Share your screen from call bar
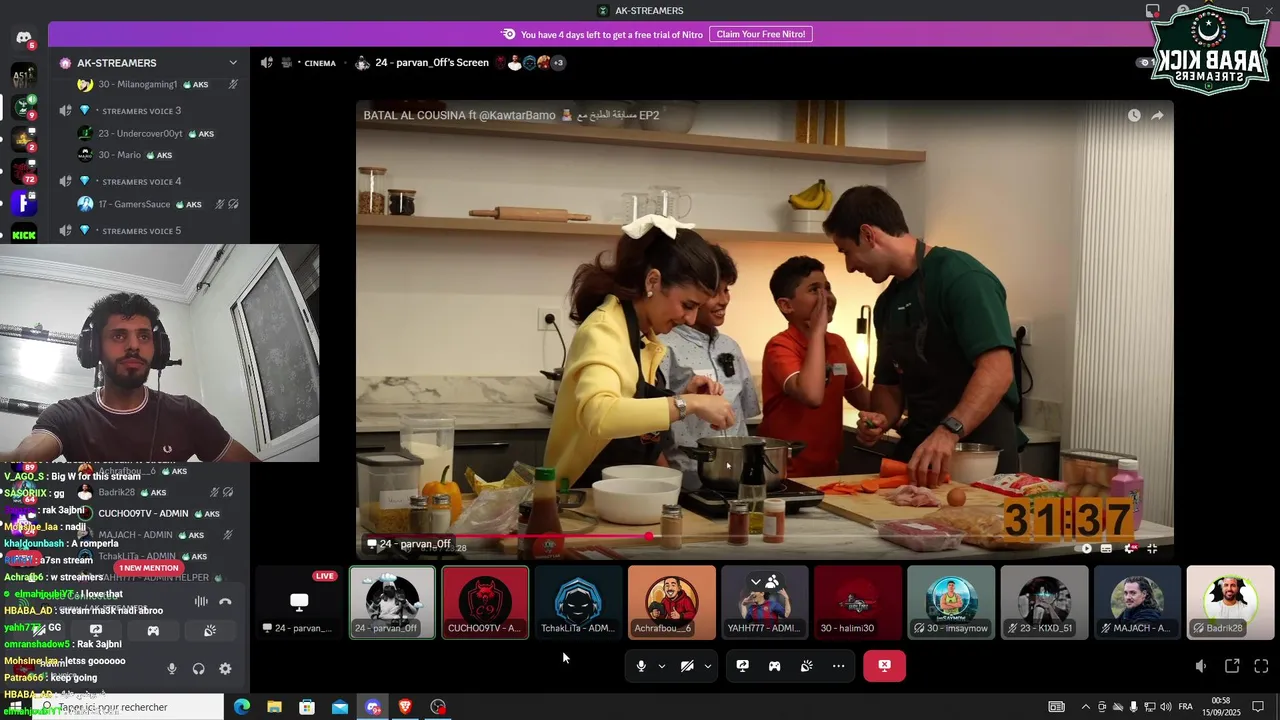 coord(742,666)
